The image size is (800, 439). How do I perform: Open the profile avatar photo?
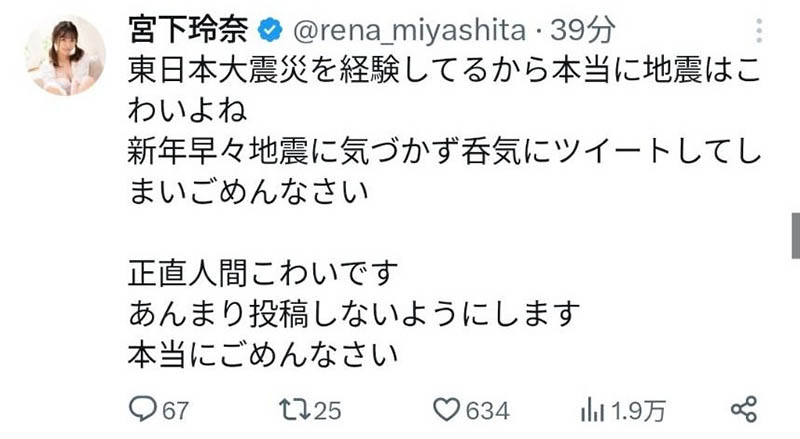coord(66,56)
